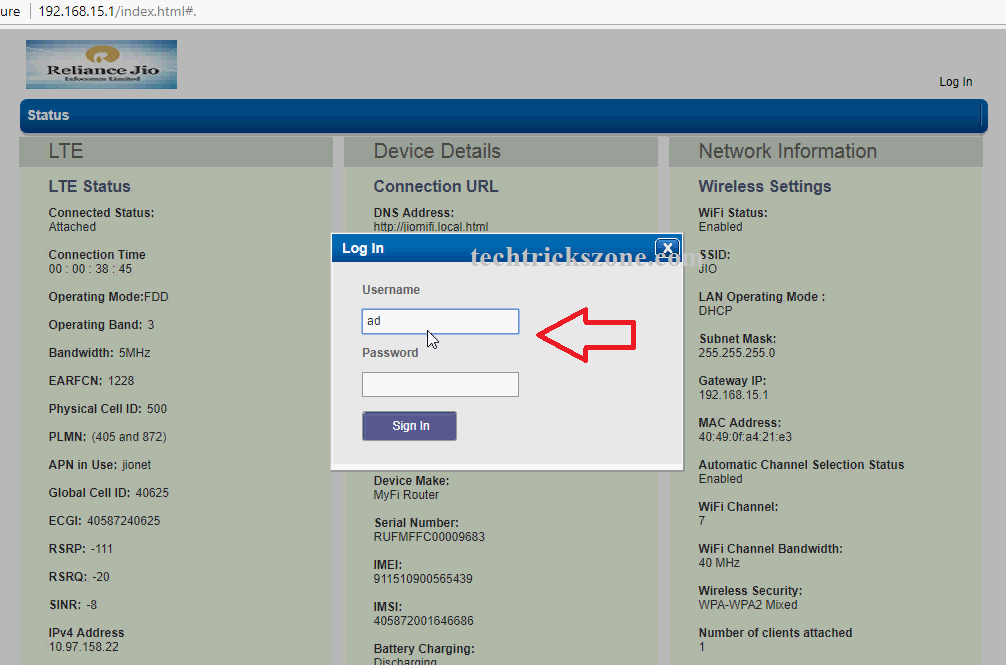The width and height of the screenshot is (1006, 665).
Task: Click the Connection URL heading
Action: (x=435, y=187)
